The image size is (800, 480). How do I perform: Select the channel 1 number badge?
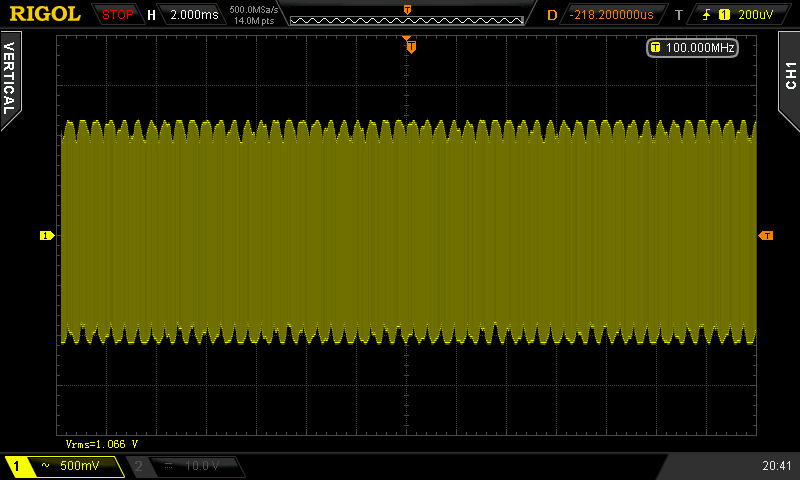[x=16, y=466]
